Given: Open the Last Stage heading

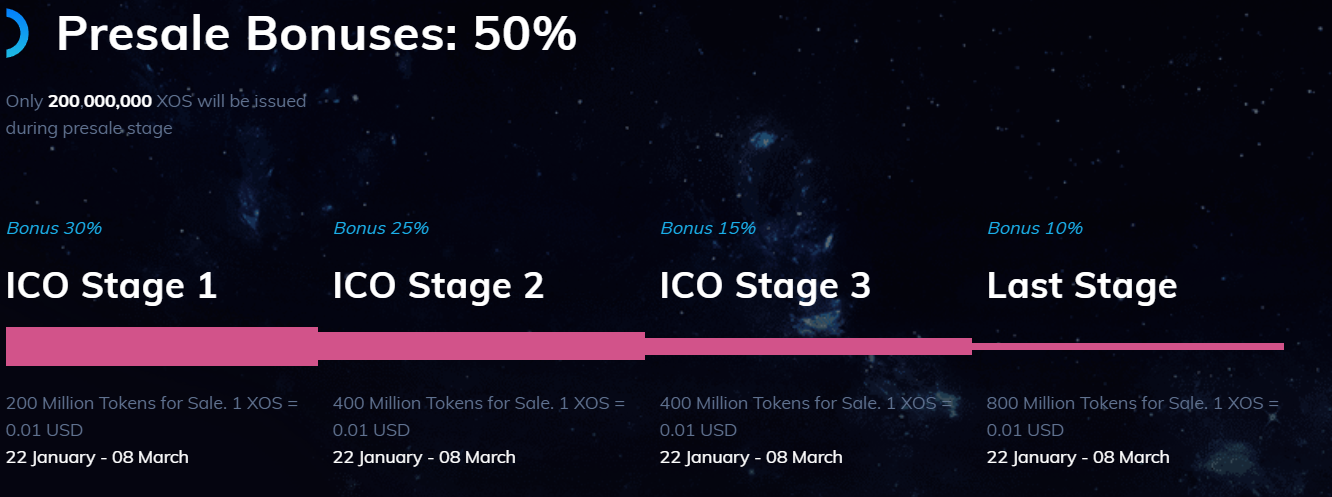Looking at the screenshot, I should coord(1082,286).
